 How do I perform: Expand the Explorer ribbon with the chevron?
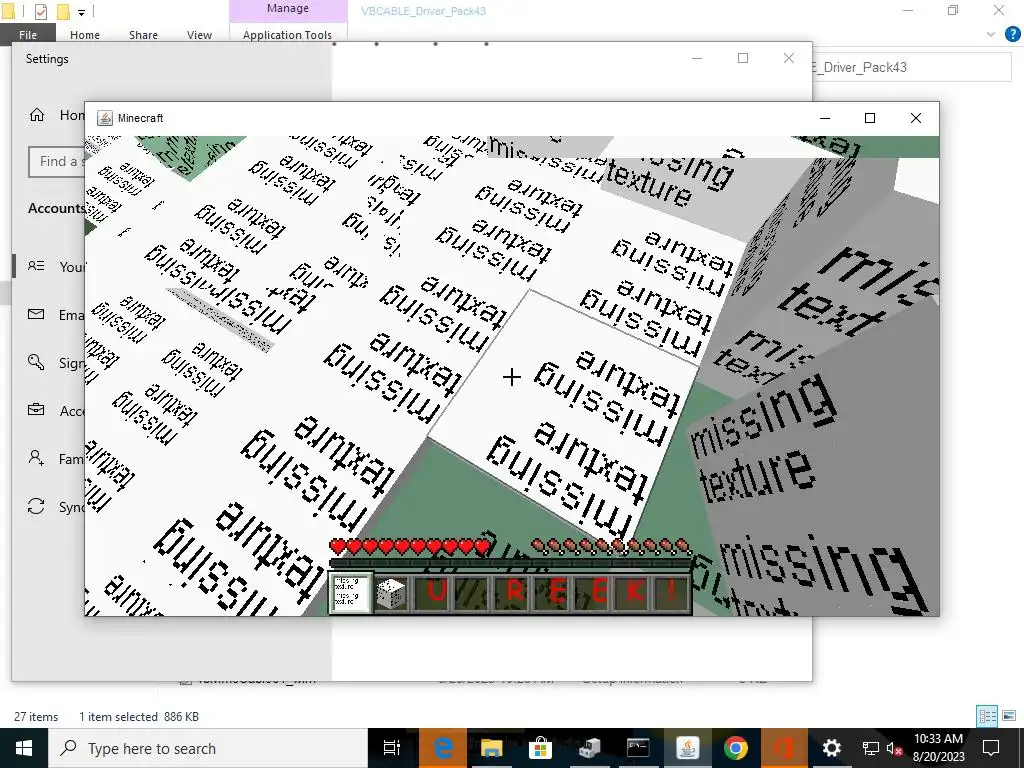point(991,35)
